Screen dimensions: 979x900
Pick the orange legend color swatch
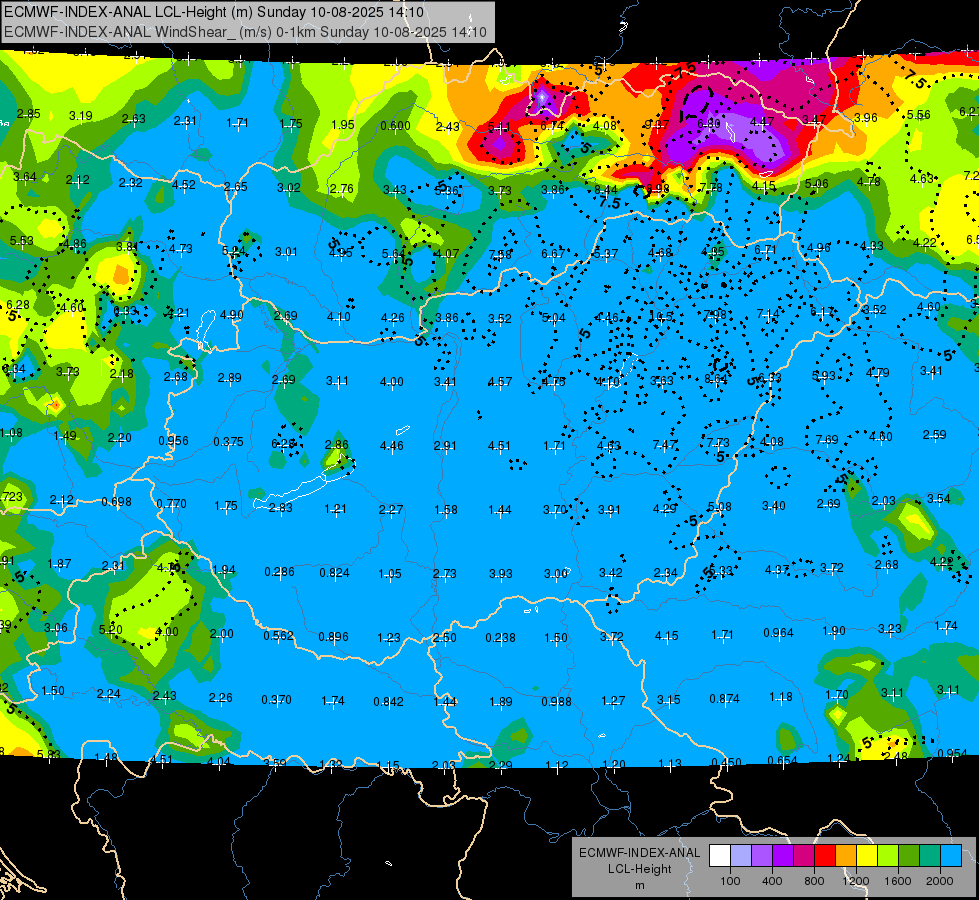click(846, 856)
